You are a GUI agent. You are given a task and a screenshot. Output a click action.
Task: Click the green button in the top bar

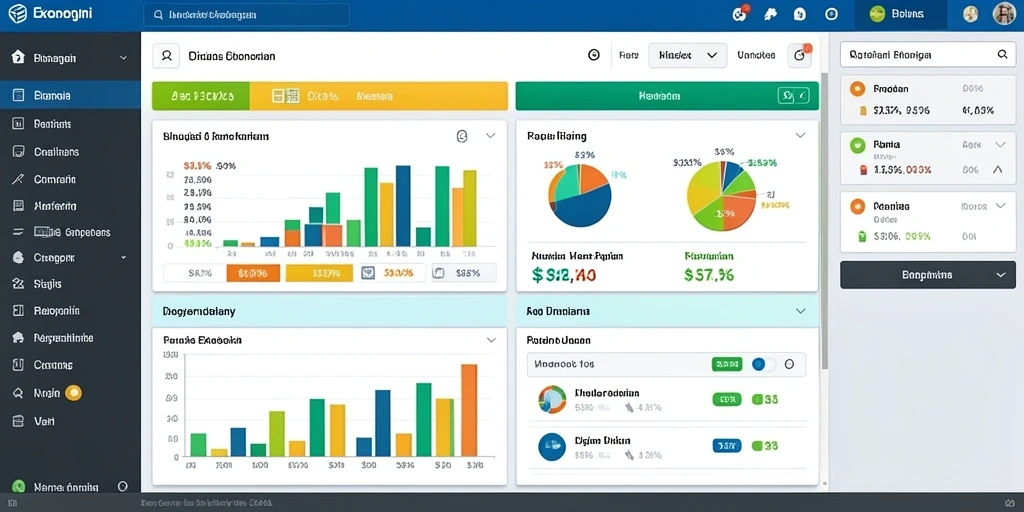click(901, 14)
